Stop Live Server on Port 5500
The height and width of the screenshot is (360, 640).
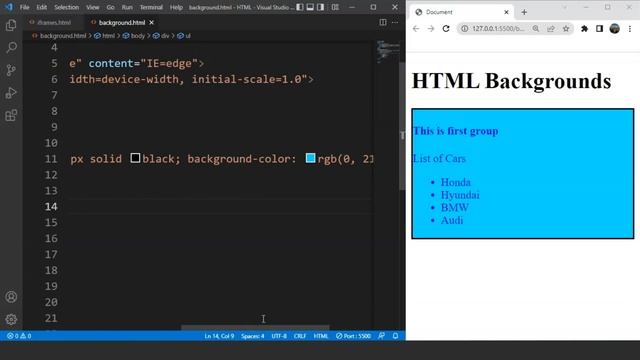point(353,336)
